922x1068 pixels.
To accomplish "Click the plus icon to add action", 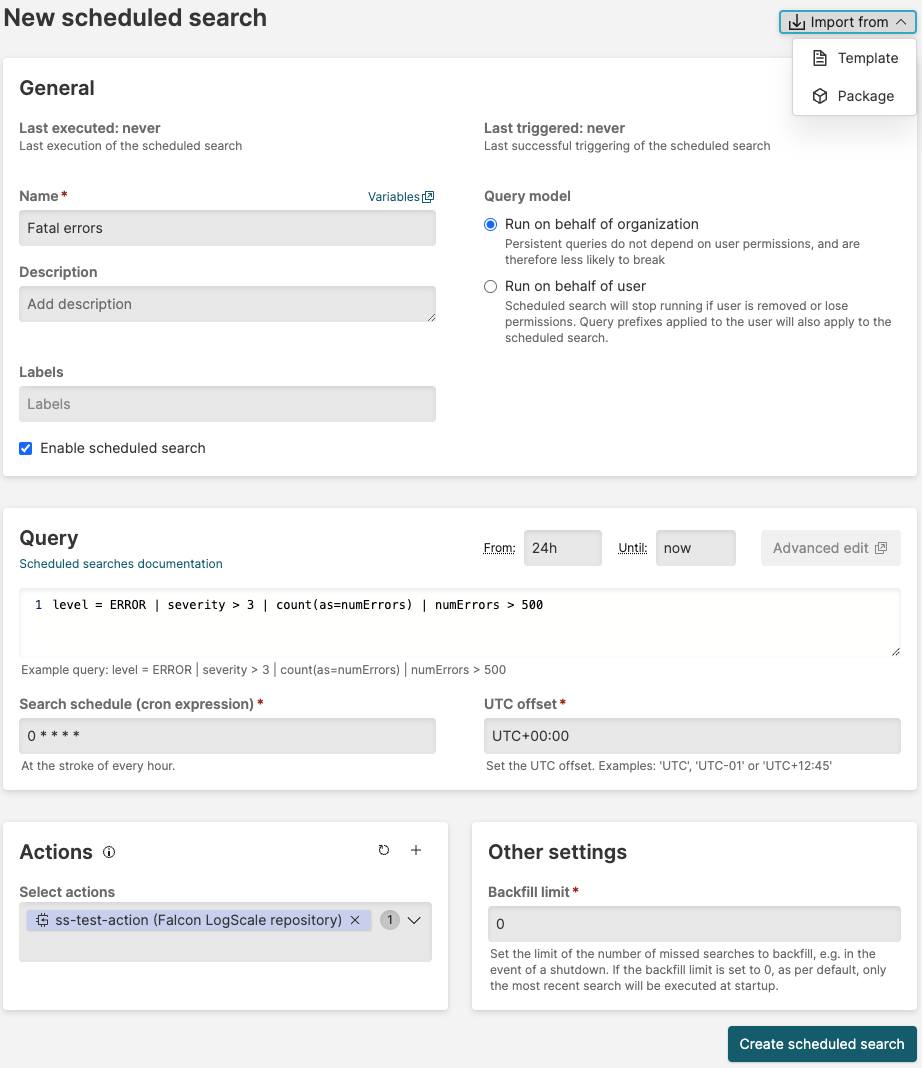I will (x=416, y=850).
